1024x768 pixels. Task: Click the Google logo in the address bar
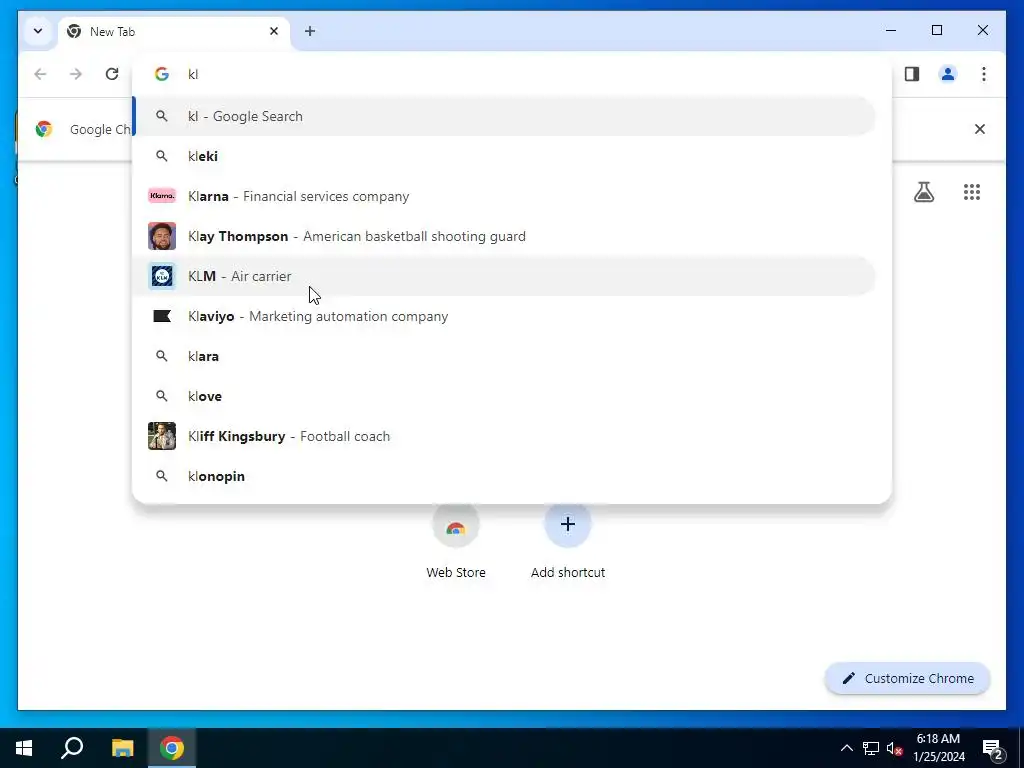tap(162, 74)
